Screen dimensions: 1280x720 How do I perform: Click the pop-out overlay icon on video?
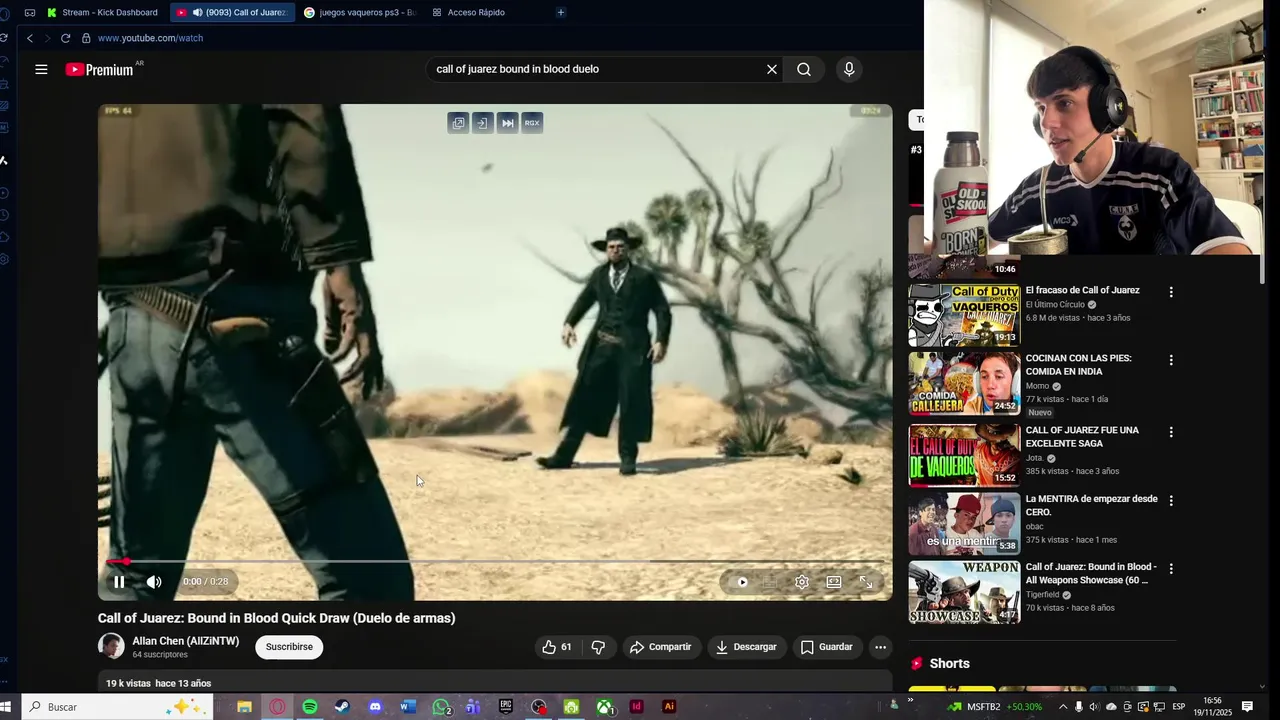pyautogui.click(x=458, y=123)
